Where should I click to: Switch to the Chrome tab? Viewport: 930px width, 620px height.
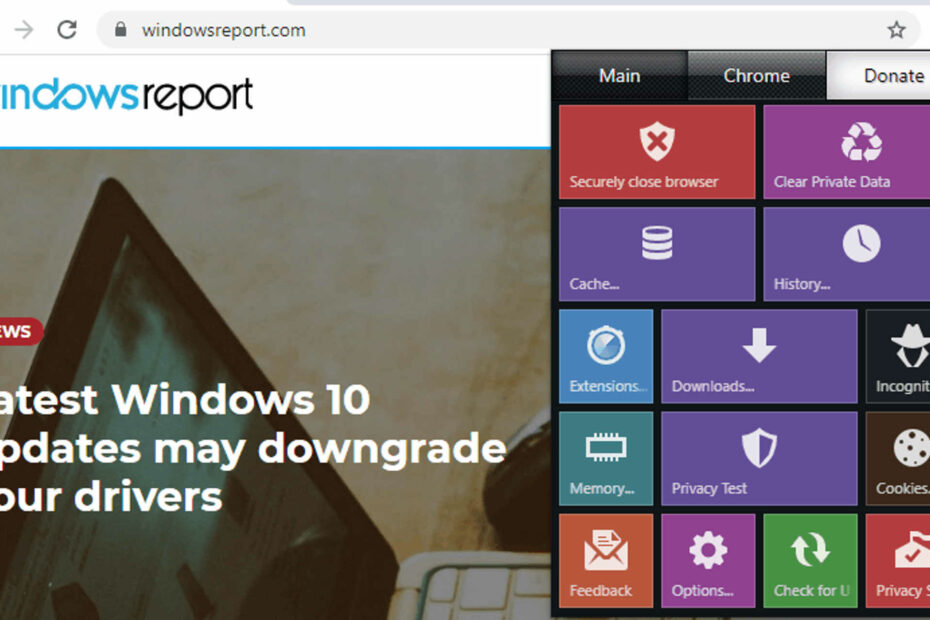pos(756,75)
